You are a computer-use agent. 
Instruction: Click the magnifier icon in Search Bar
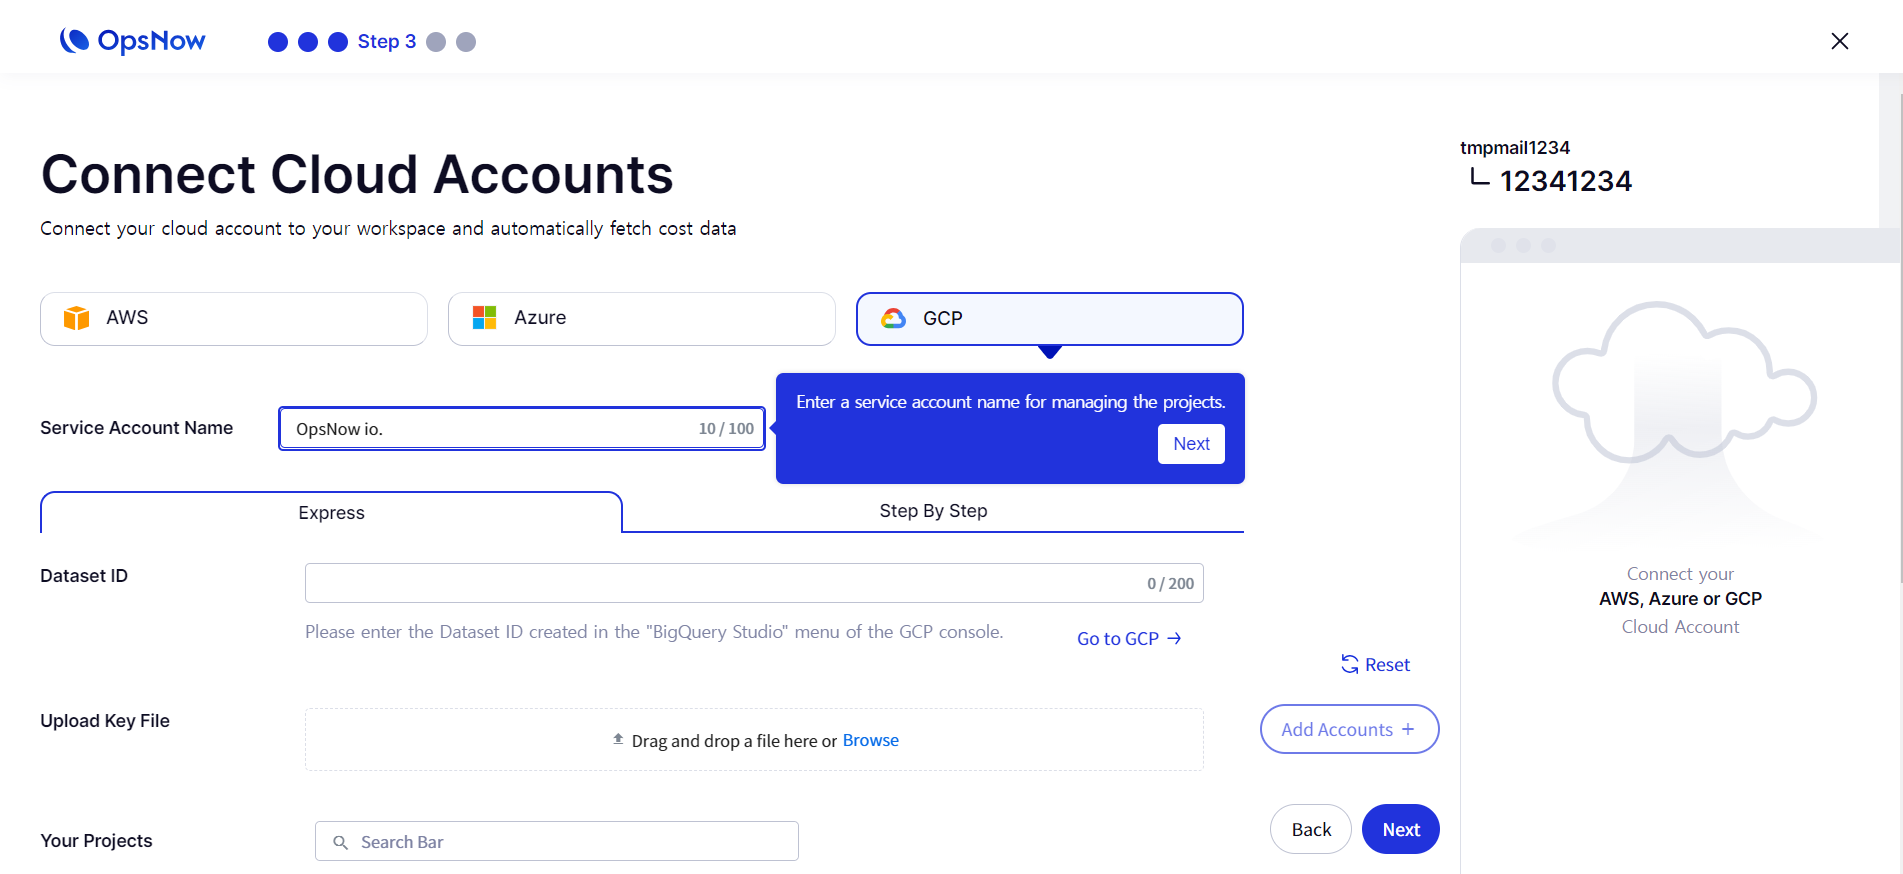point(340,842)
